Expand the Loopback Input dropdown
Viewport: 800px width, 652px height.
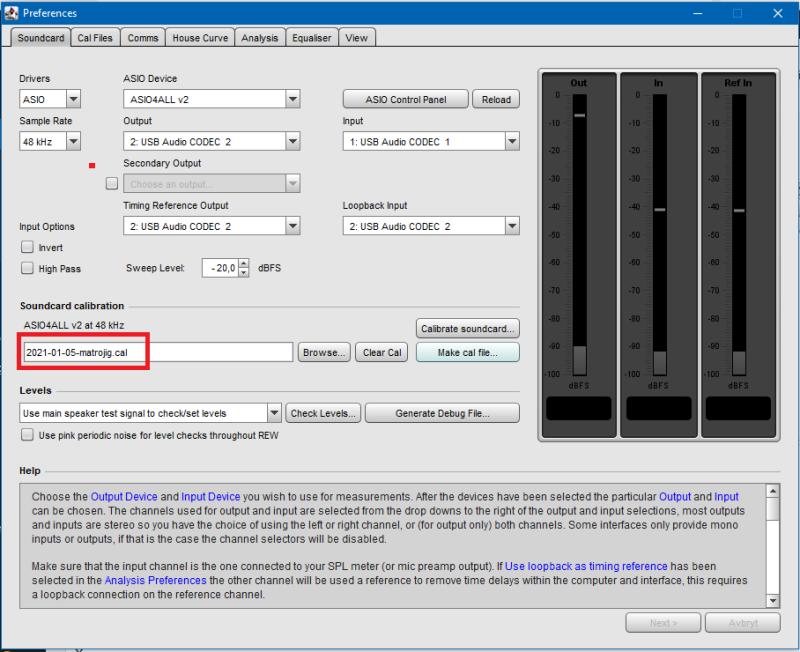click(x=431, y=226)
